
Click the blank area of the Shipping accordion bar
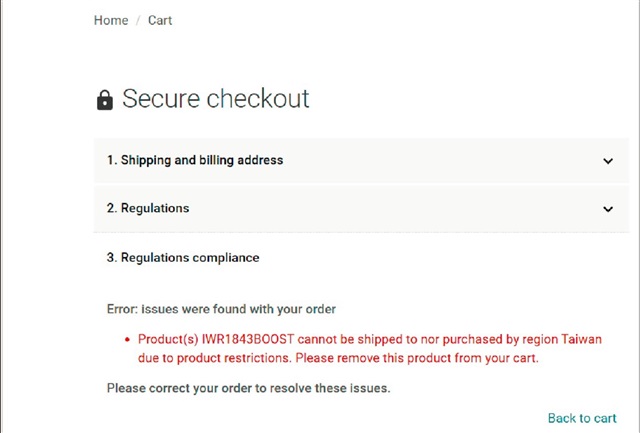click(441, 161)
